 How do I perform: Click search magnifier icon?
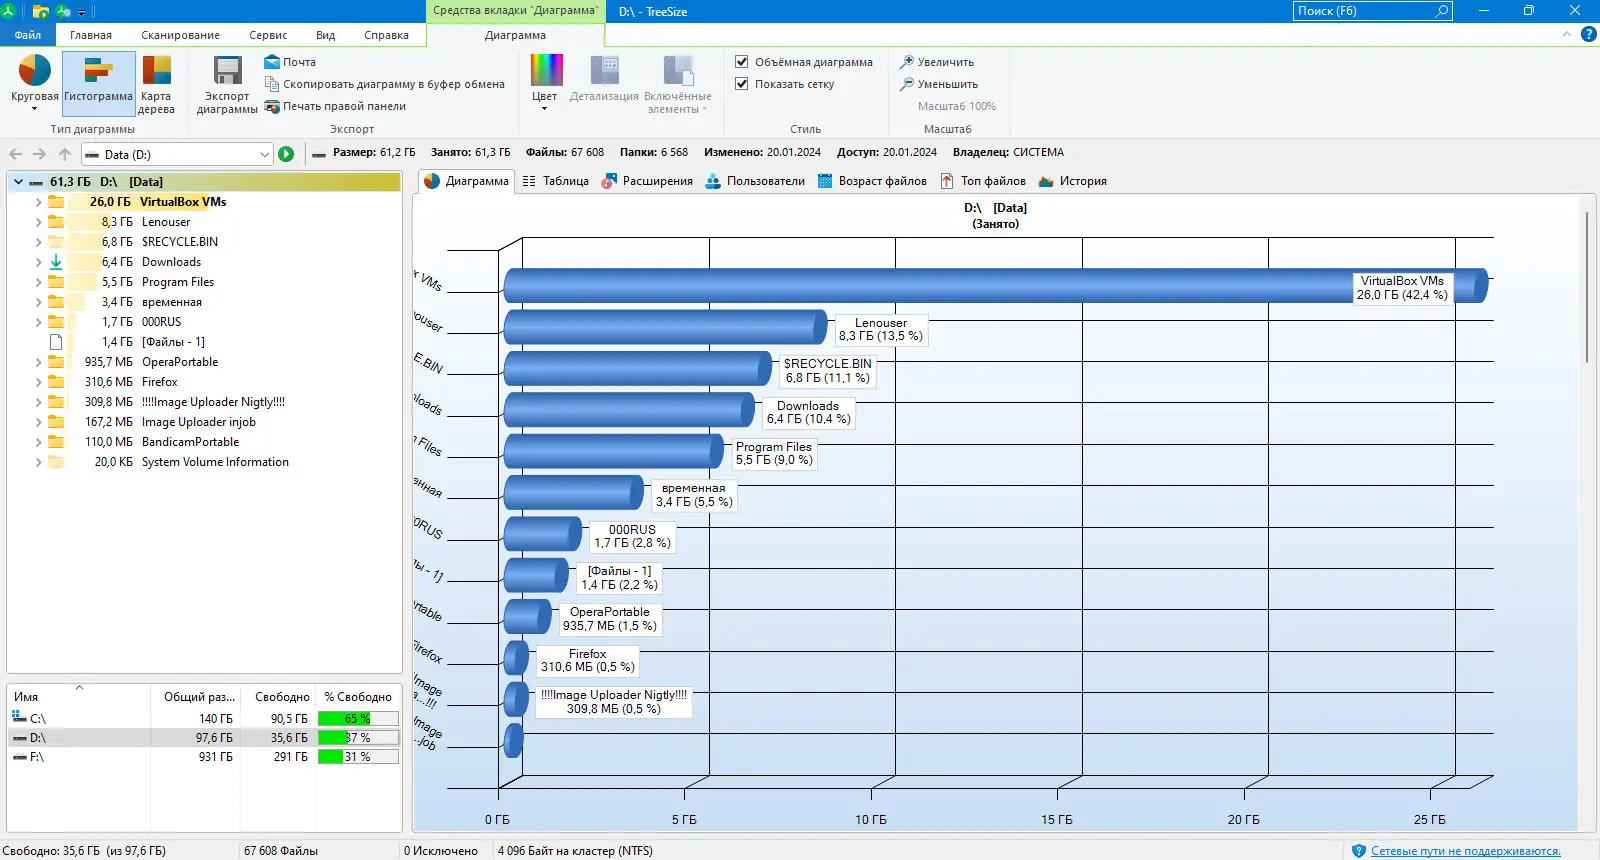pos(1442,11)
